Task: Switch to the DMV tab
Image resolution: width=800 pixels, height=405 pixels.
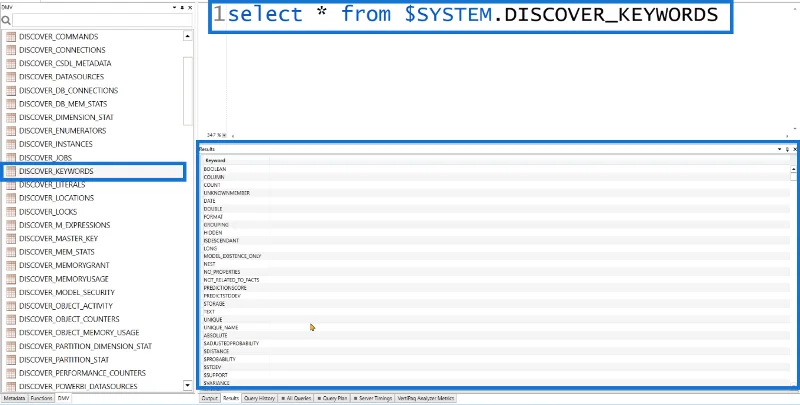Action: tap(63, 398)
